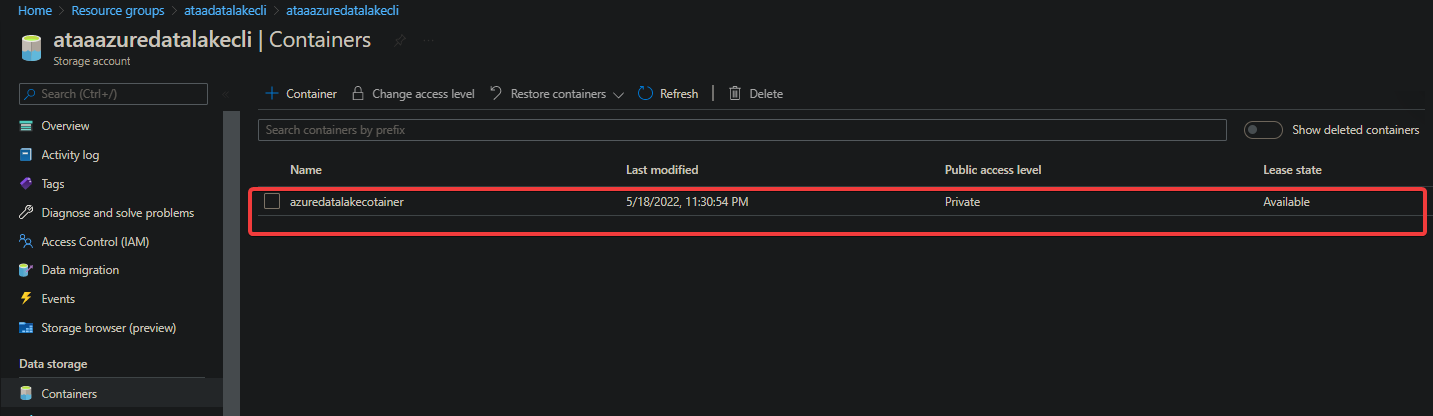Image resolution: width=1433 pixels, height=416 pixels.
Task: Click the storage account icon beside title
Action: pyautogui.click(x=31, y=49)
